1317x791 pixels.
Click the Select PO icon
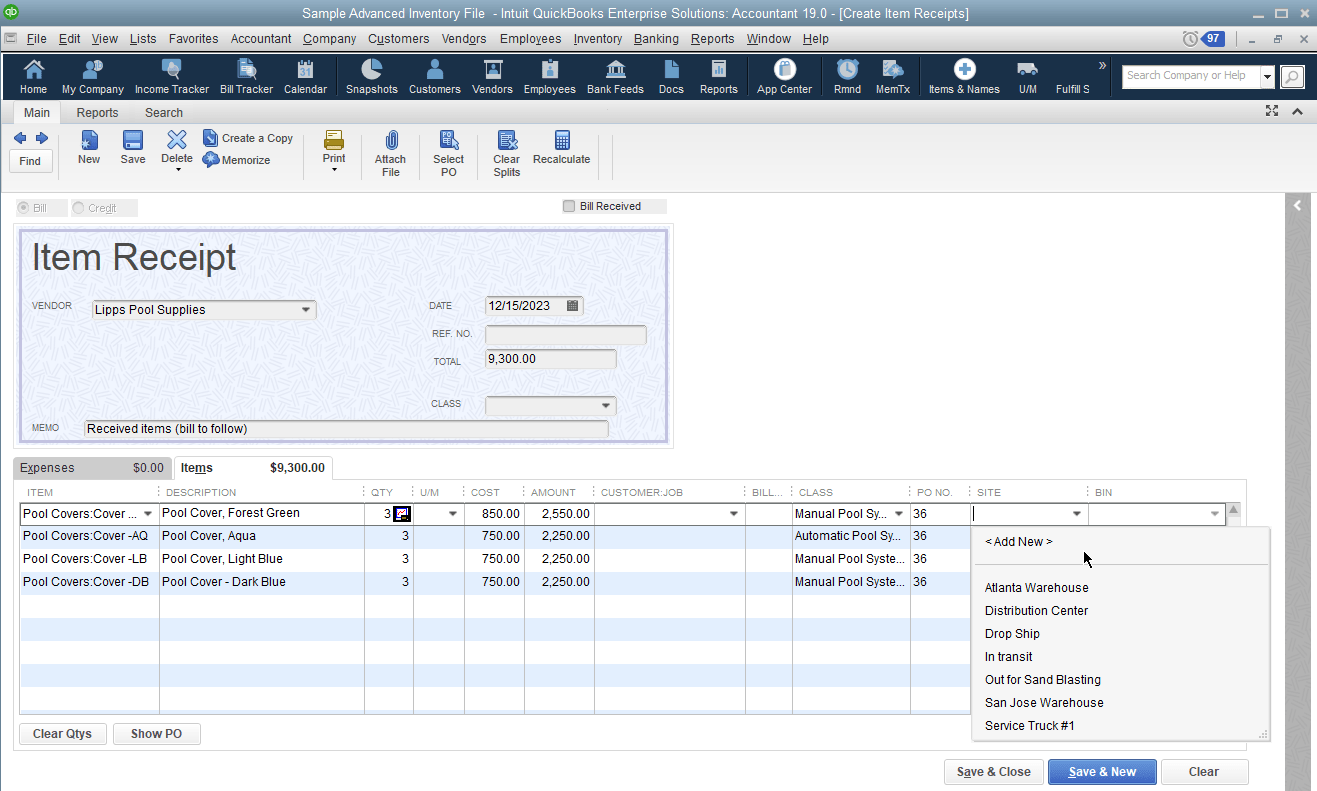click(448, 154)
